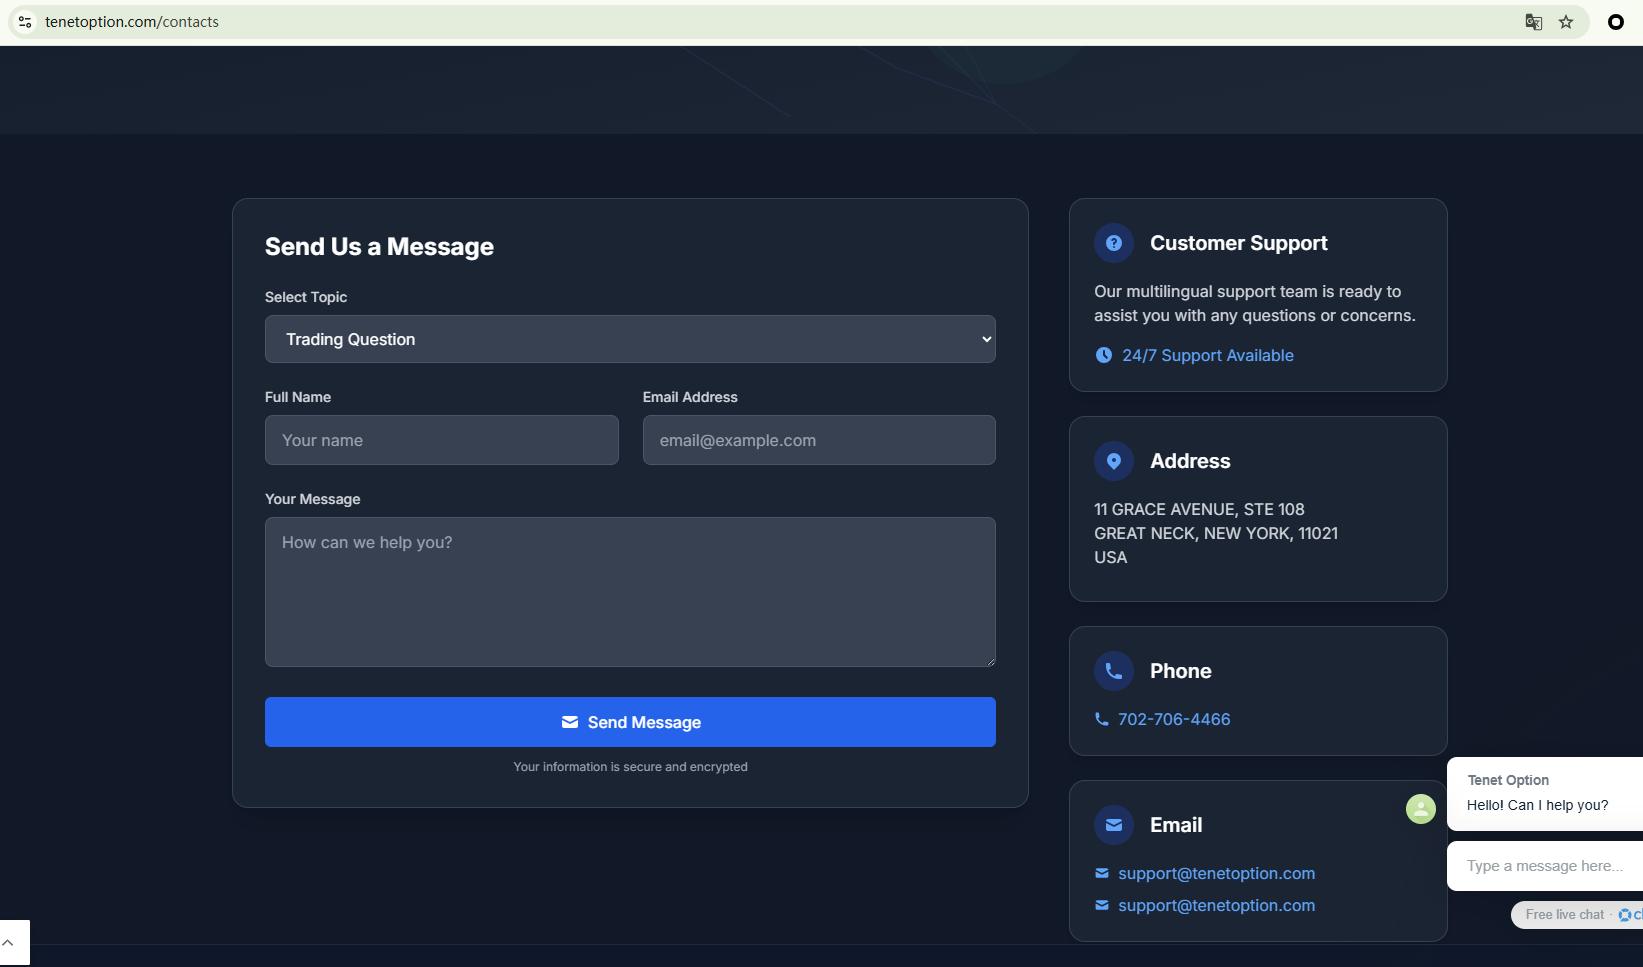Click the Customer Support question mark icon
Image resolution: width=1643 pixels, height=967 pixels.
tap(1113, 243)
